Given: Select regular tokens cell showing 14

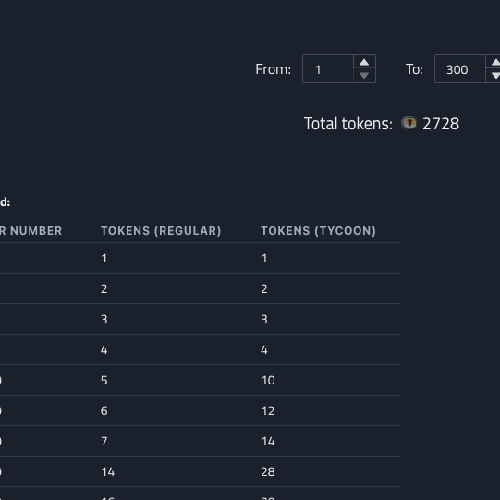Looking at the screenshot, I should pos(108,472).
